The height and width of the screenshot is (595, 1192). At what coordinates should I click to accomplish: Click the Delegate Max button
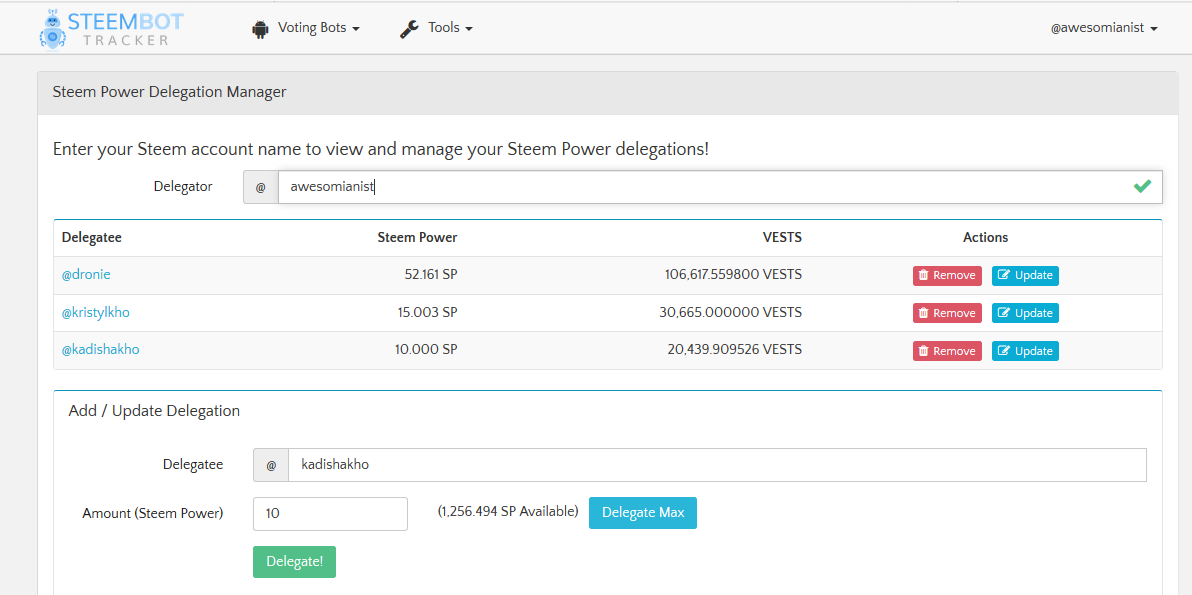tap(643, 513)
